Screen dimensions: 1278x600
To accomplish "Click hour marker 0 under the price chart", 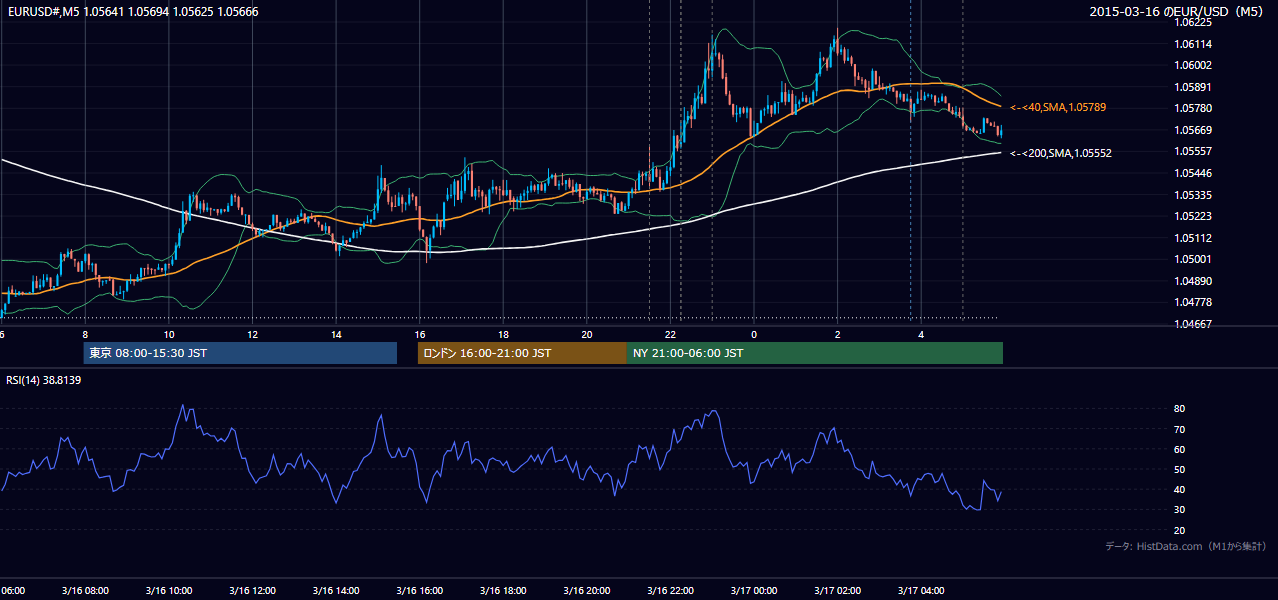I will 754,334.
